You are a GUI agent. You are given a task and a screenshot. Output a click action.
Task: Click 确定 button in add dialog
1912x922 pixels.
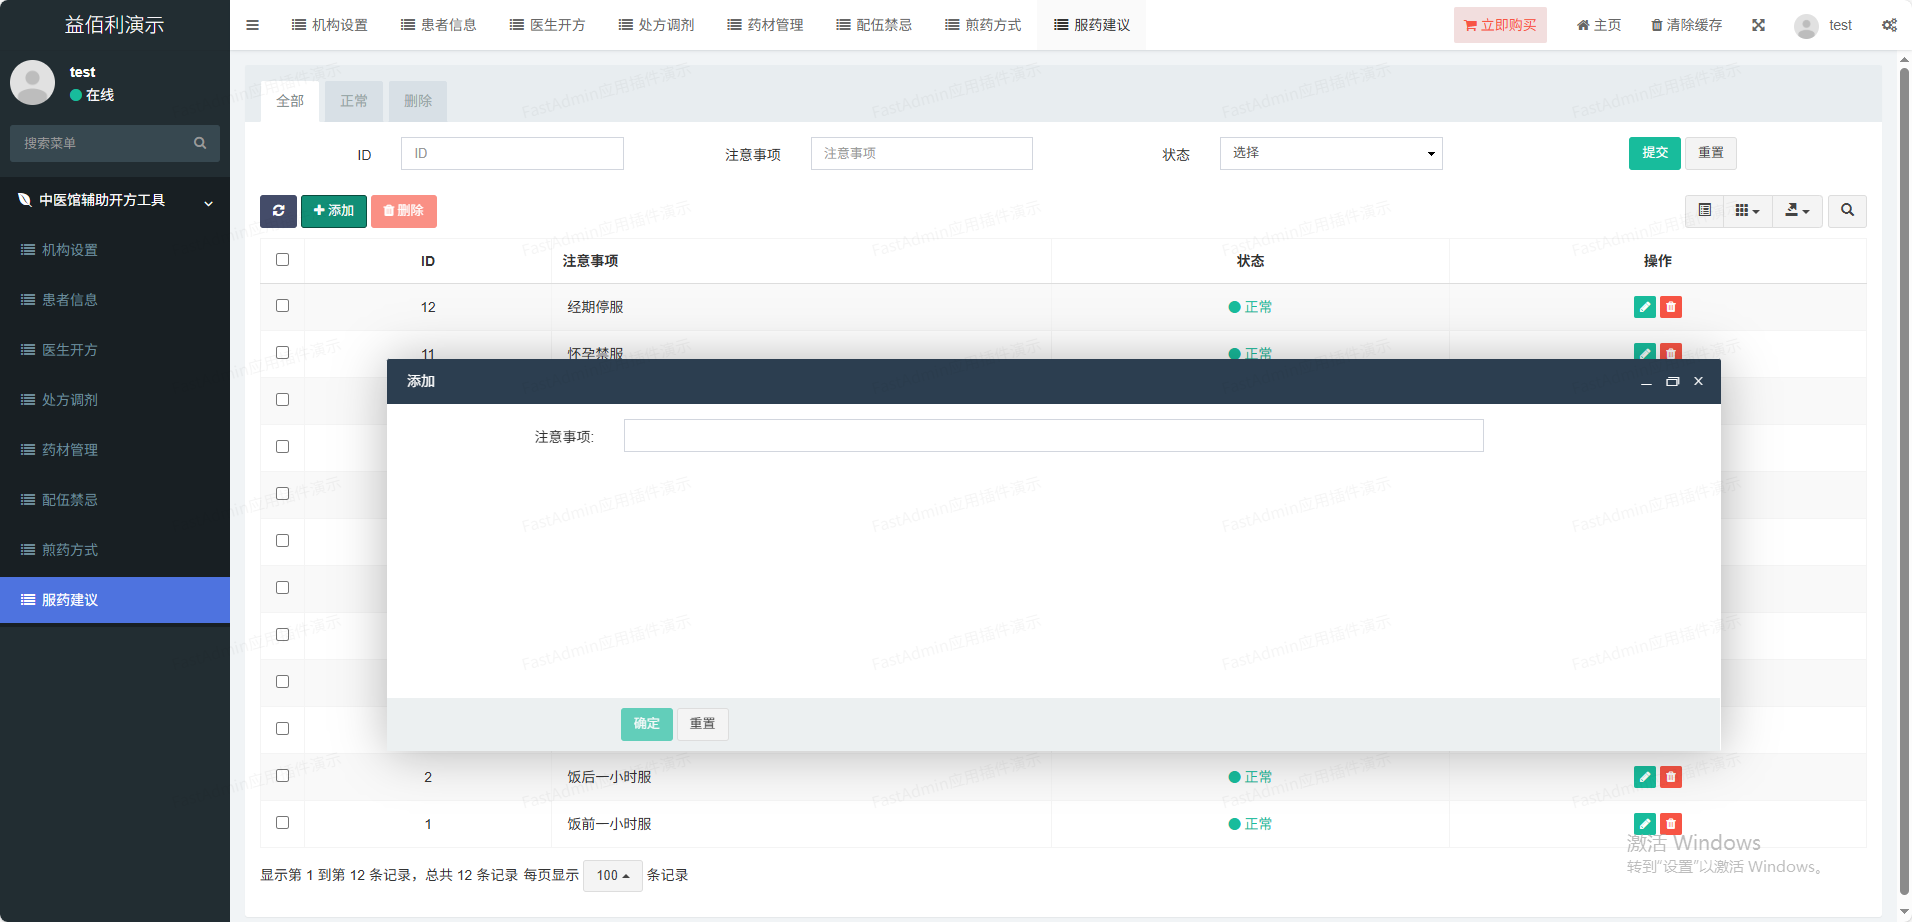pos(646,724)
